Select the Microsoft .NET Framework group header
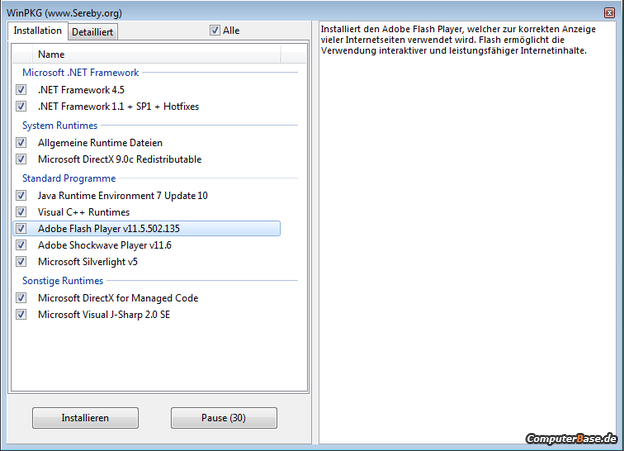The height and width of the screenshot is (451, 624). [80, 72]
